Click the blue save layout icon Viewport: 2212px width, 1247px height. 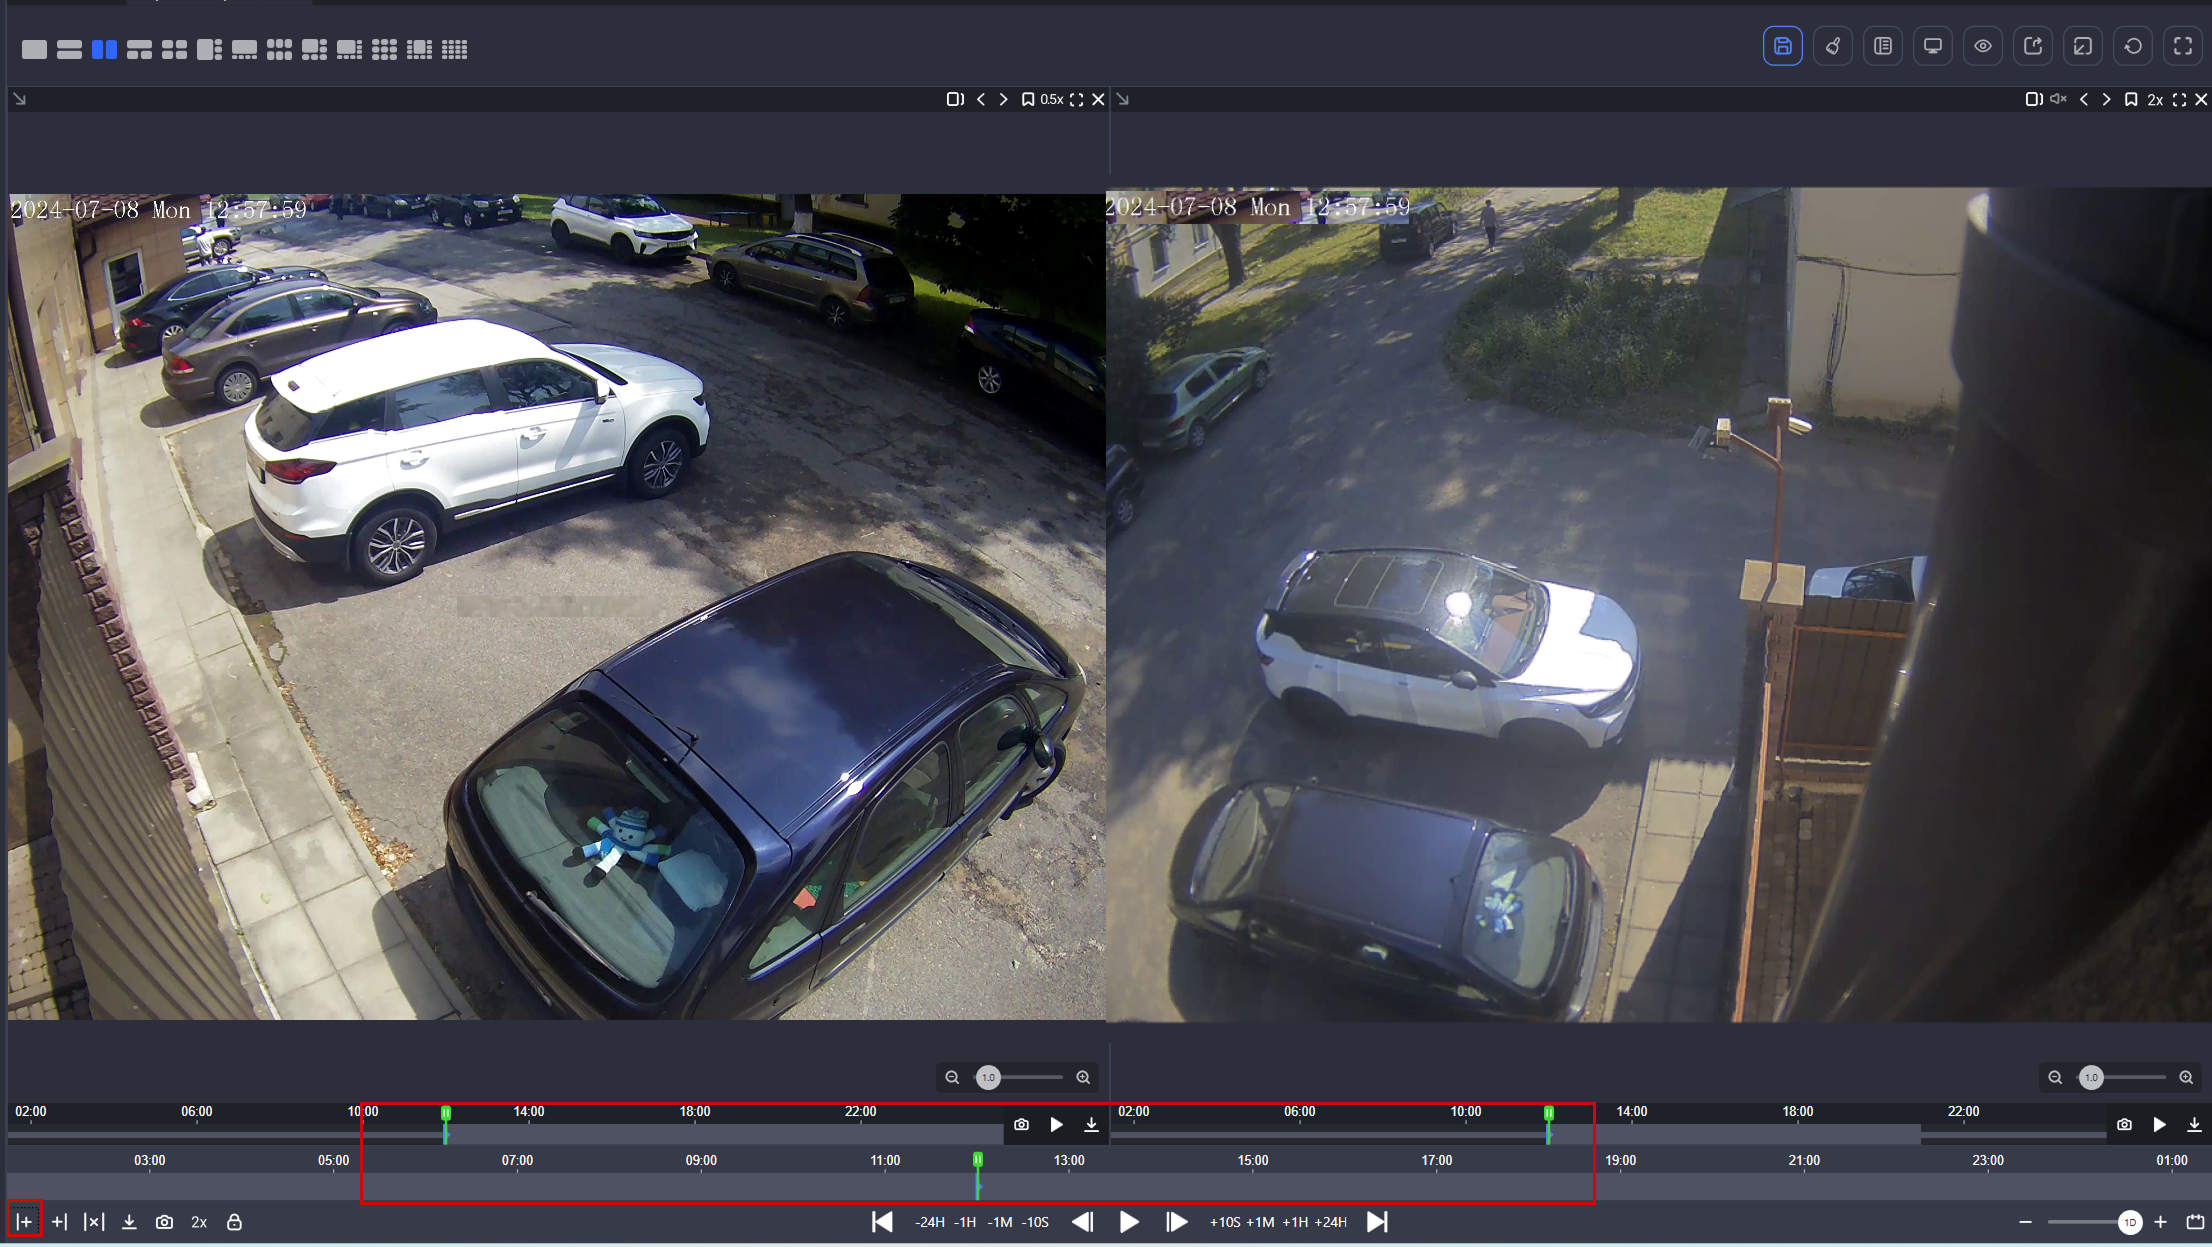[1783, 45]
